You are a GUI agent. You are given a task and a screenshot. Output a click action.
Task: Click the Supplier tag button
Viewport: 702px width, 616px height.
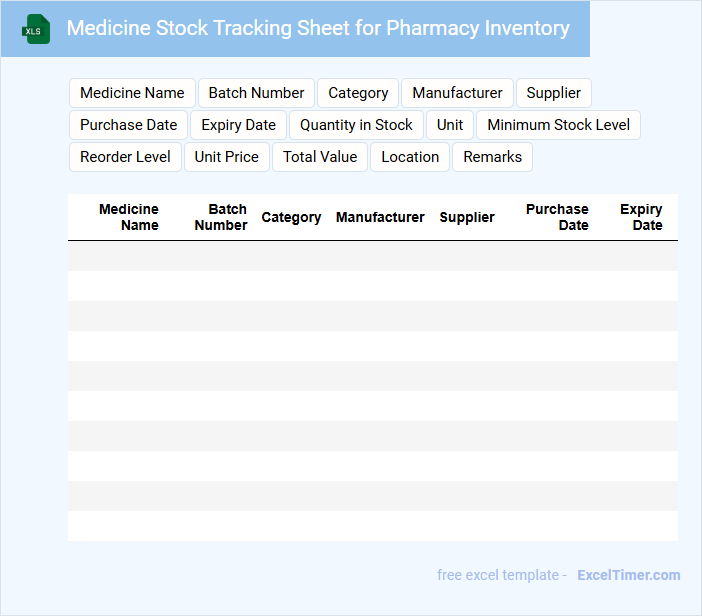coord(553,93)
